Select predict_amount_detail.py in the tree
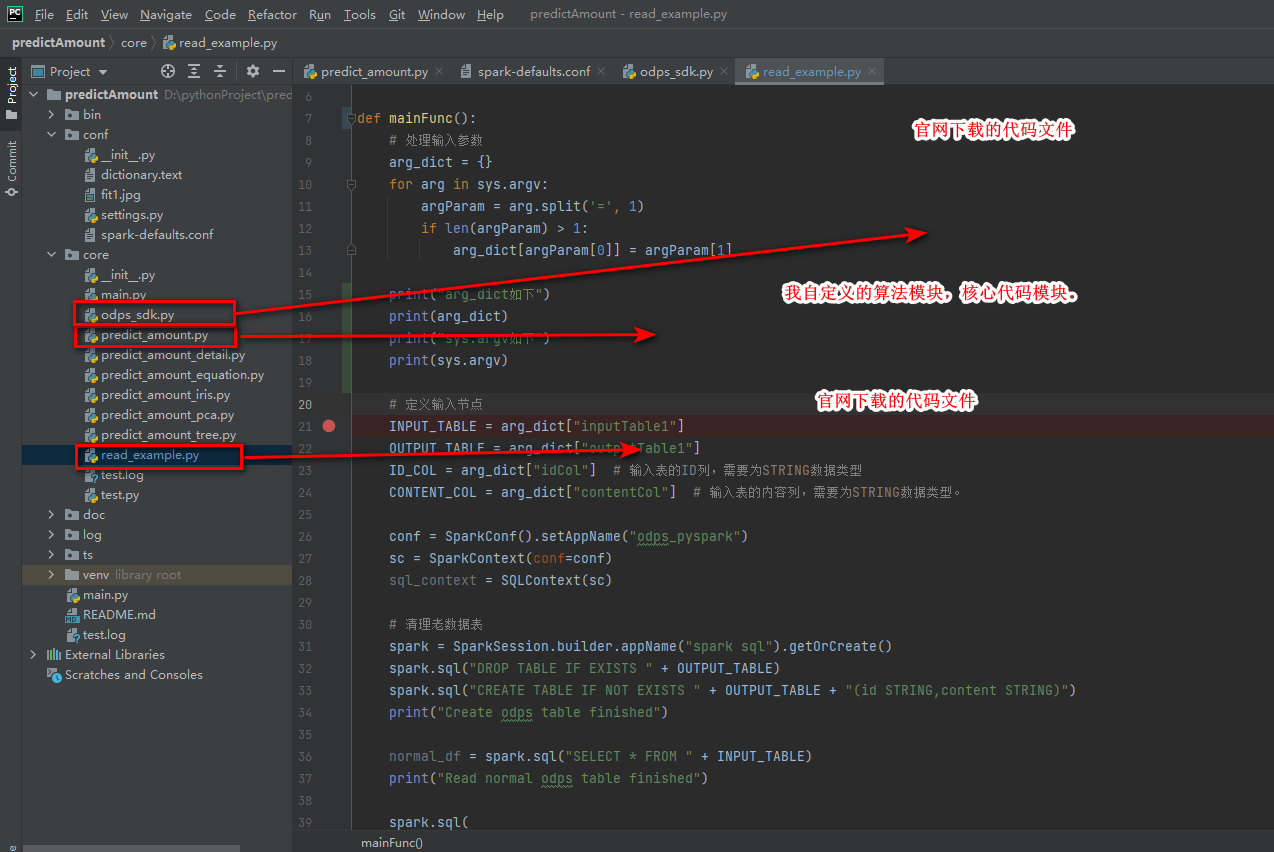Screen dimensions: 1274x852 pos(172,355)
